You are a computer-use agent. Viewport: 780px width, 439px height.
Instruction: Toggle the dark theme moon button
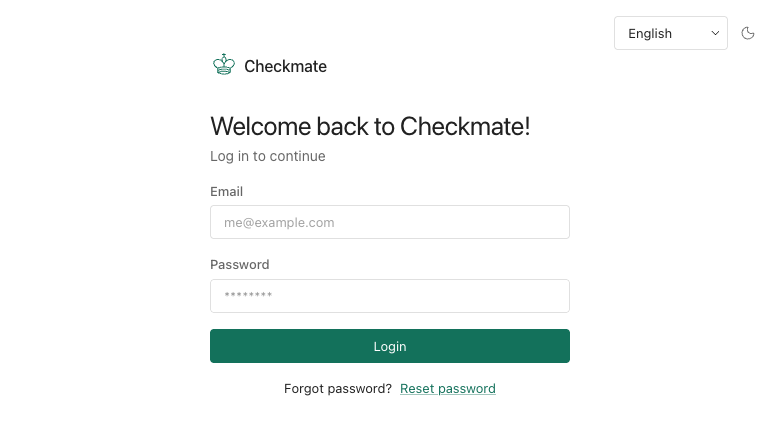click(x=748, y=33)
